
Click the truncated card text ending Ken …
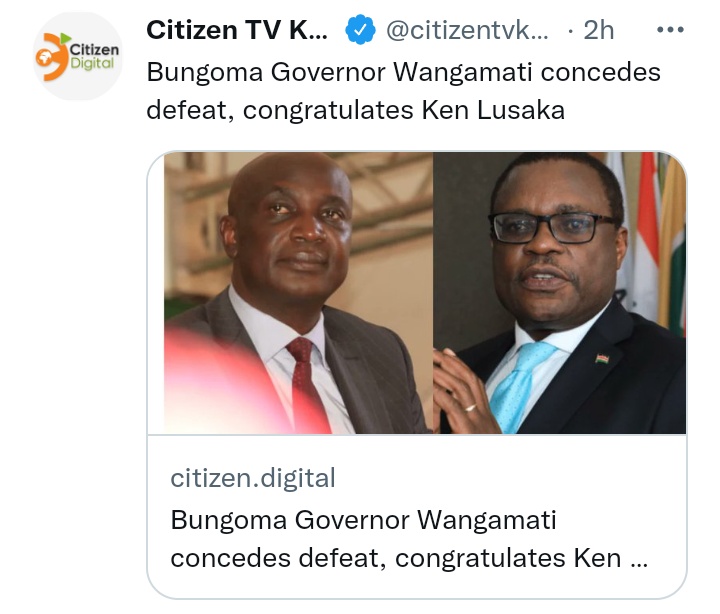(x=409, y=558)
